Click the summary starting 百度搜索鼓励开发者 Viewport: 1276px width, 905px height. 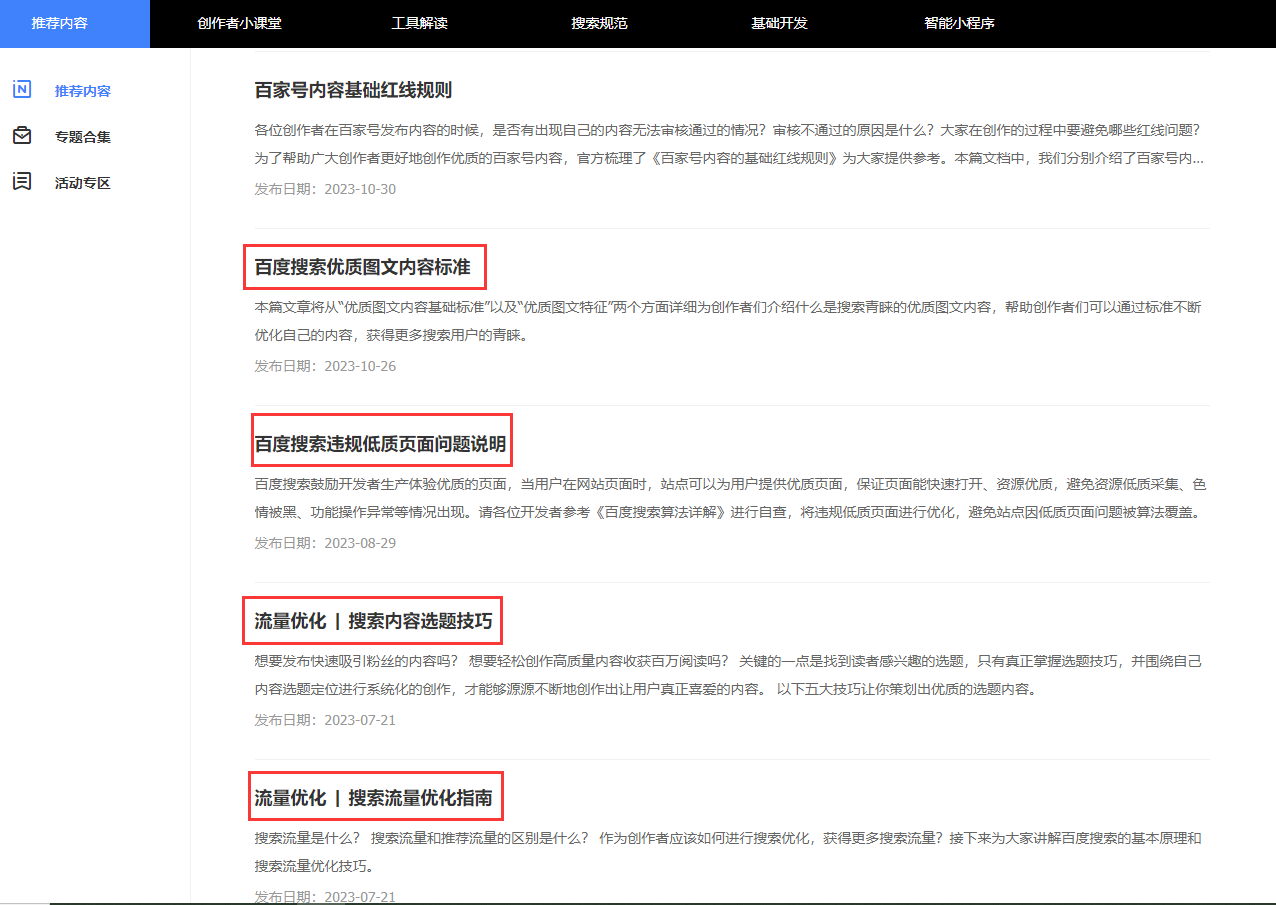tap(732, 498)
